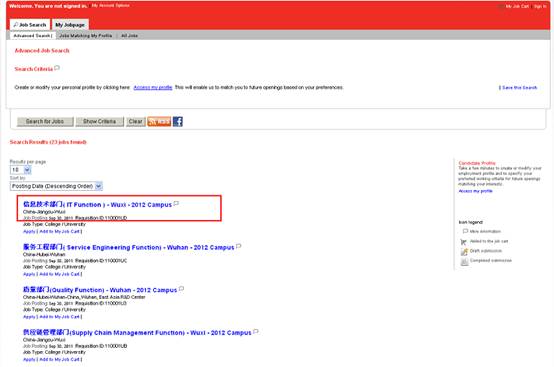Viewport: 554px width, 367px height.
Task: Click Completed submission legend icon
Action: click(x=464, y=261)
